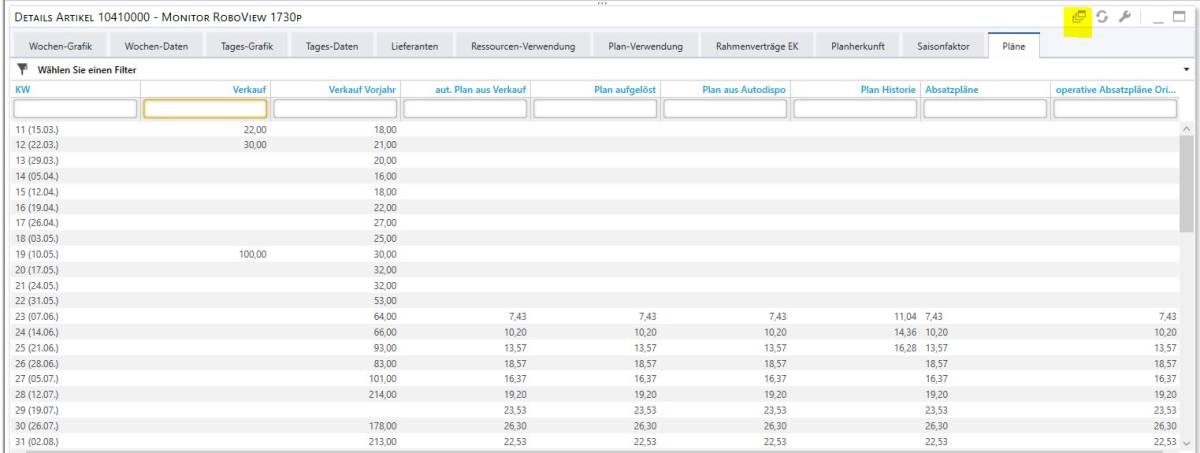Viewport: 1200px width, 453px height.
Task: Select the Lieferanten tab
Action: [414, 46]
